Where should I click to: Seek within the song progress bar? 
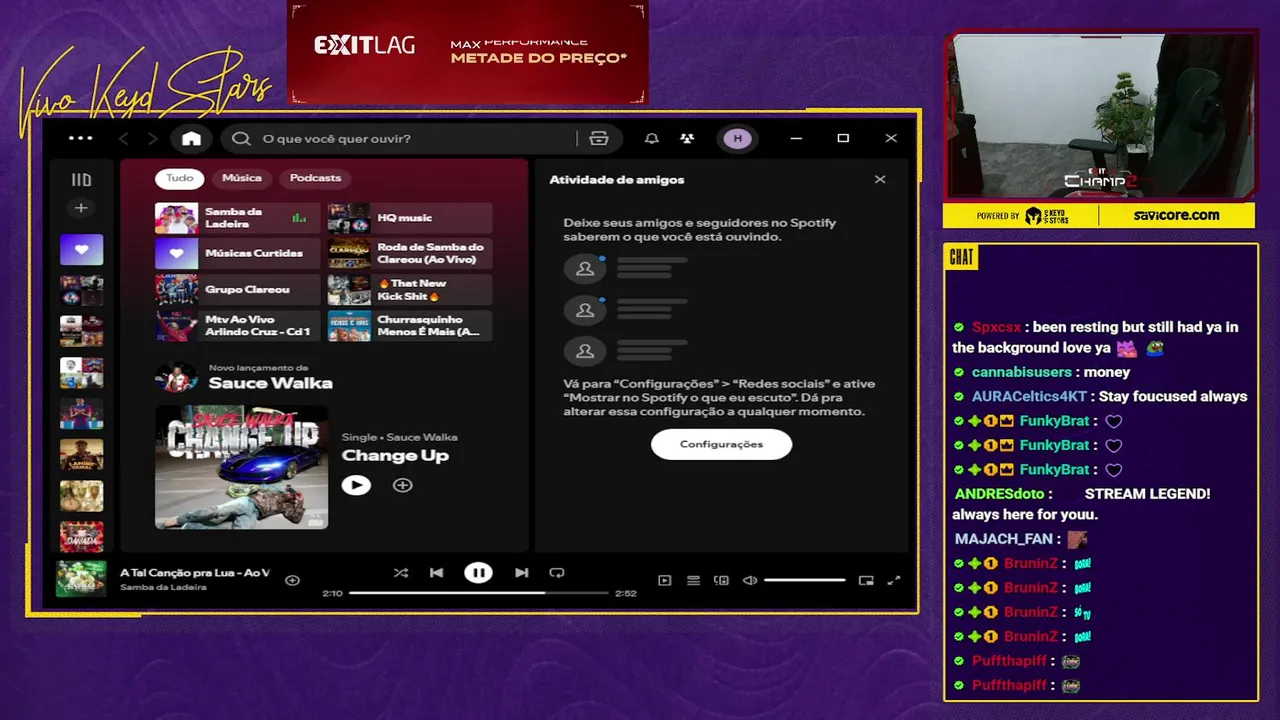coord(478,593)
